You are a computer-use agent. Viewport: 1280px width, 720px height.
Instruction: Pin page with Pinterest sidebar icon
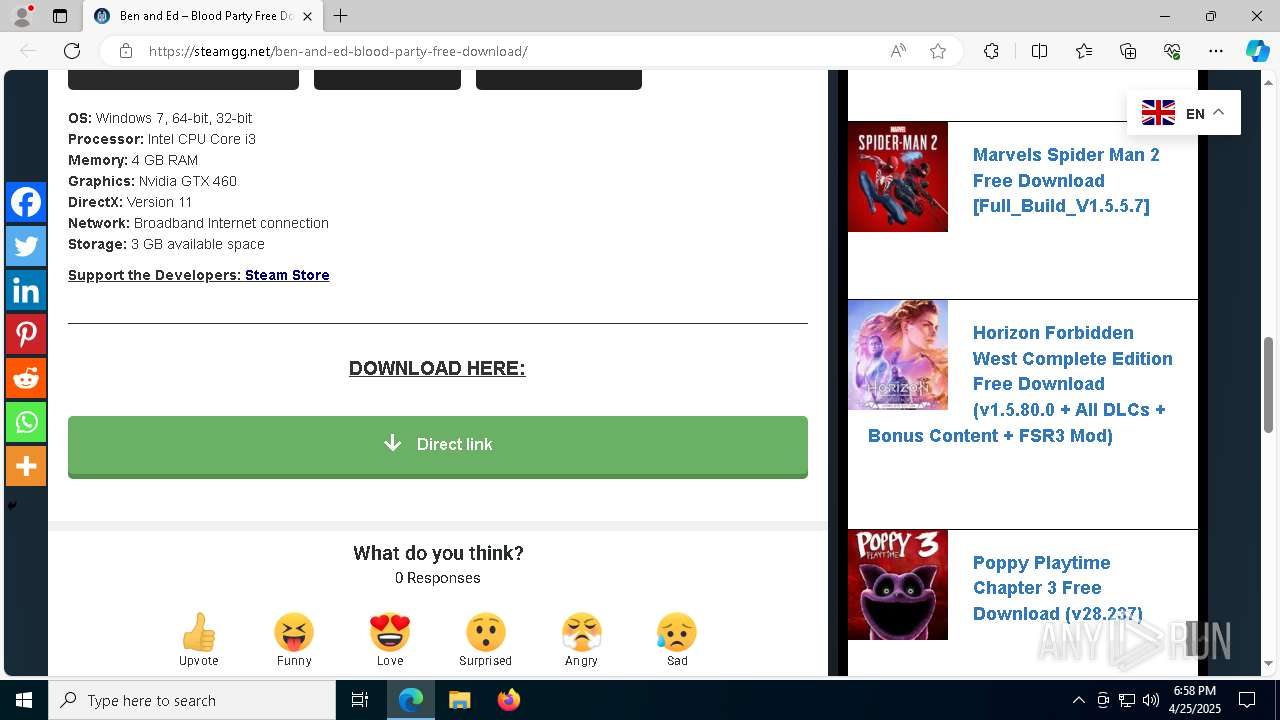[x=26, y=334]
